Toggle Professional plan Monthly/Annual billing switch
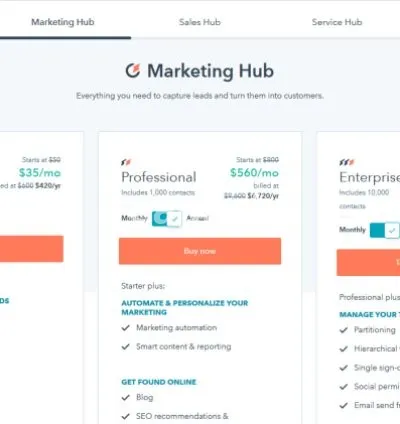Screen dimensions: 400x424 click(x=167, y=219)
